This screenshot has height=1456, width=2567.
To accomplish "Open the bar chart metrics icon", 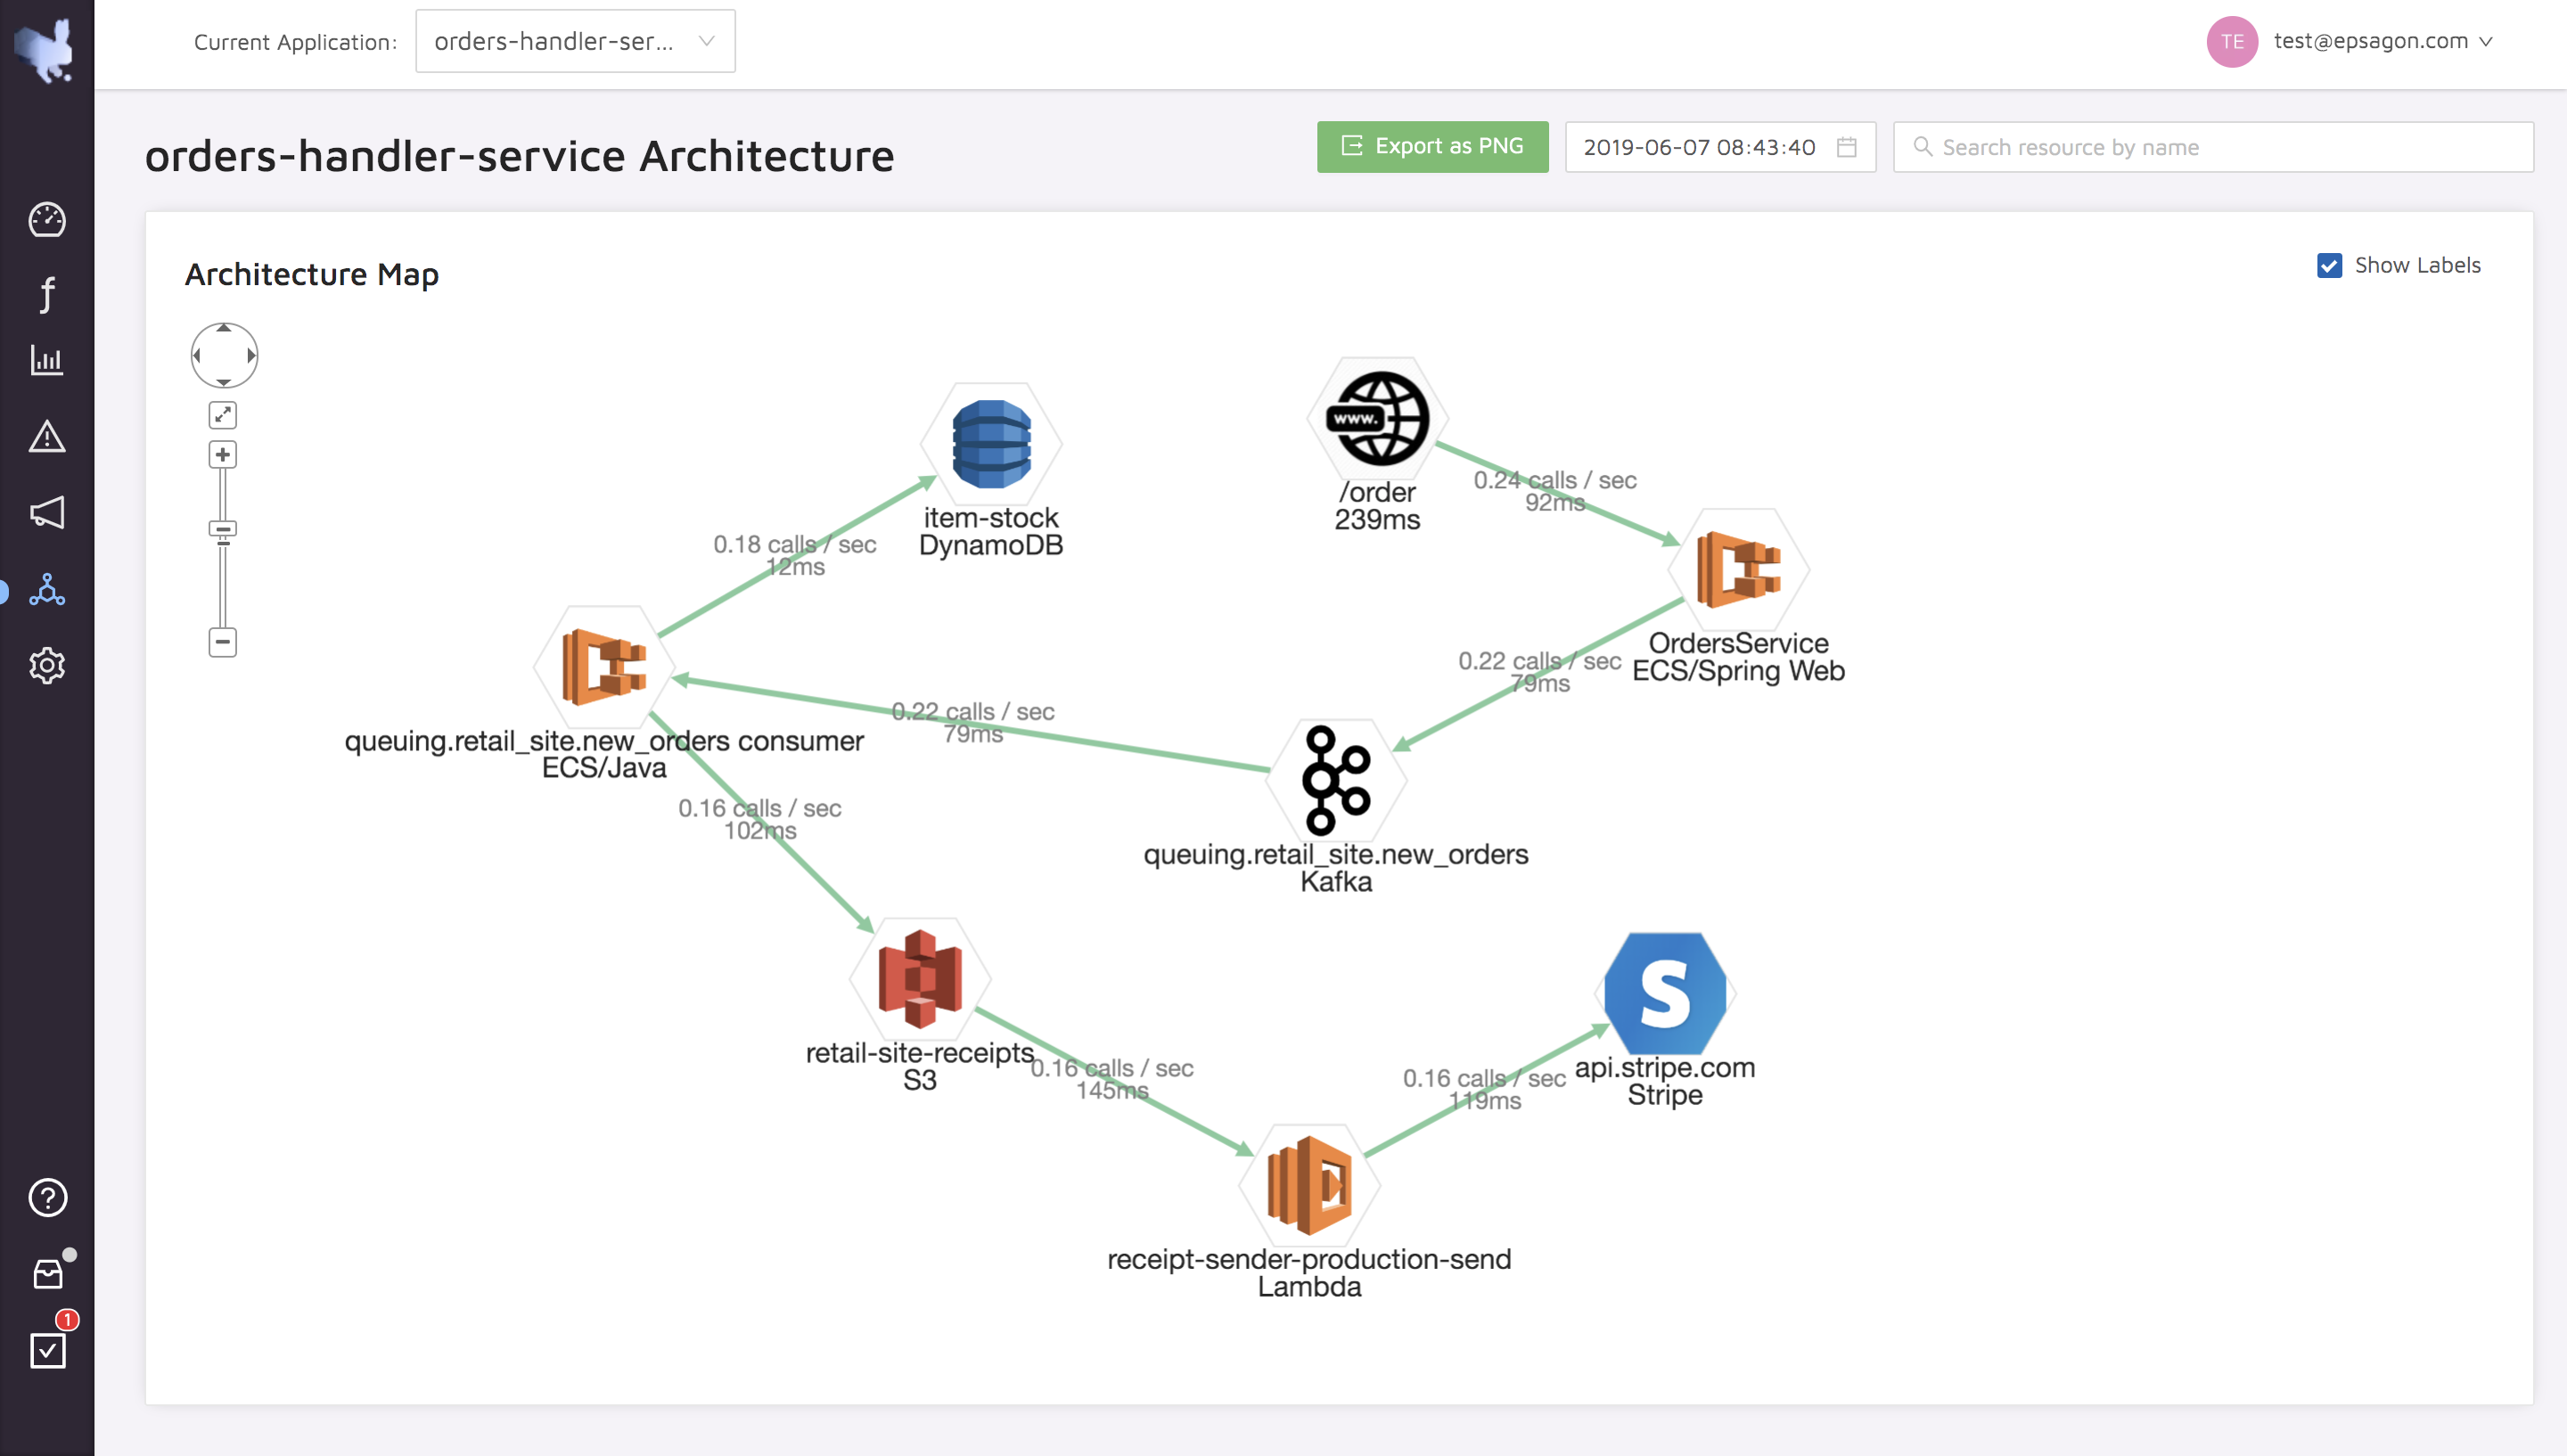I will 47,360.
